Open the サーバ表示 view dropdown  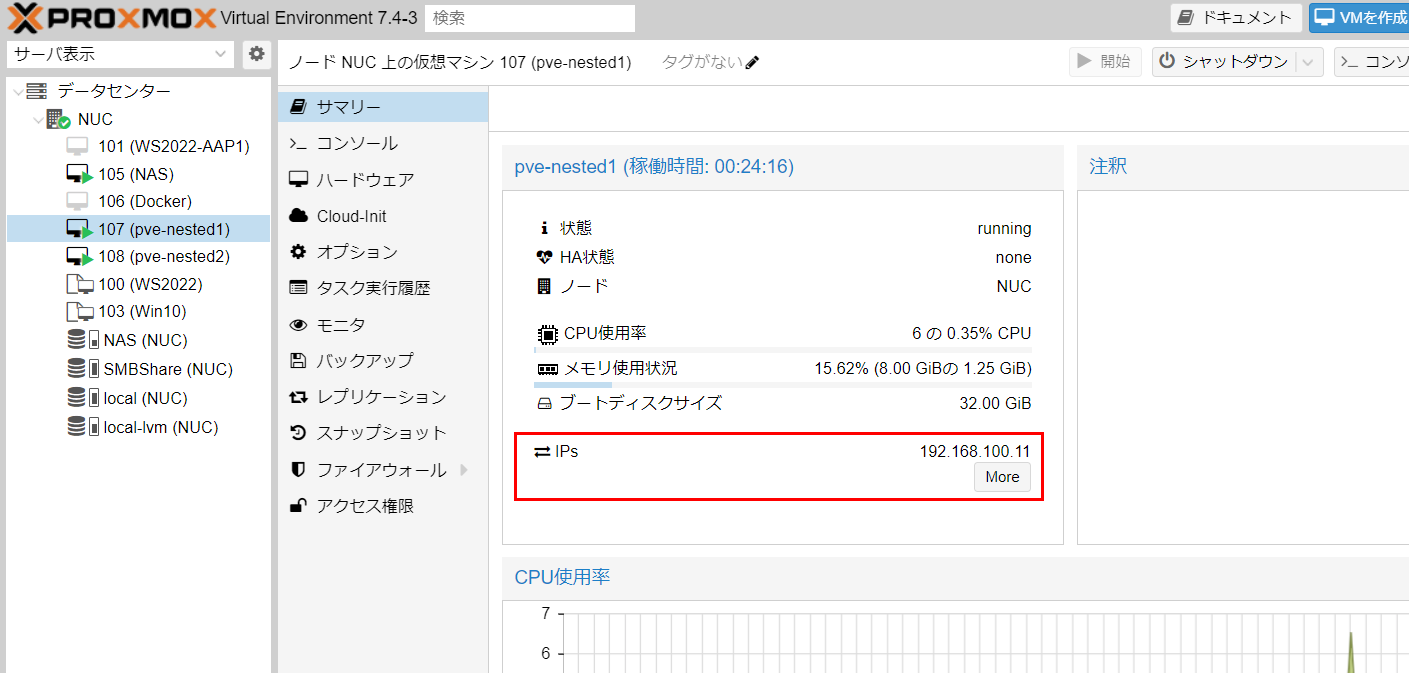221,54
